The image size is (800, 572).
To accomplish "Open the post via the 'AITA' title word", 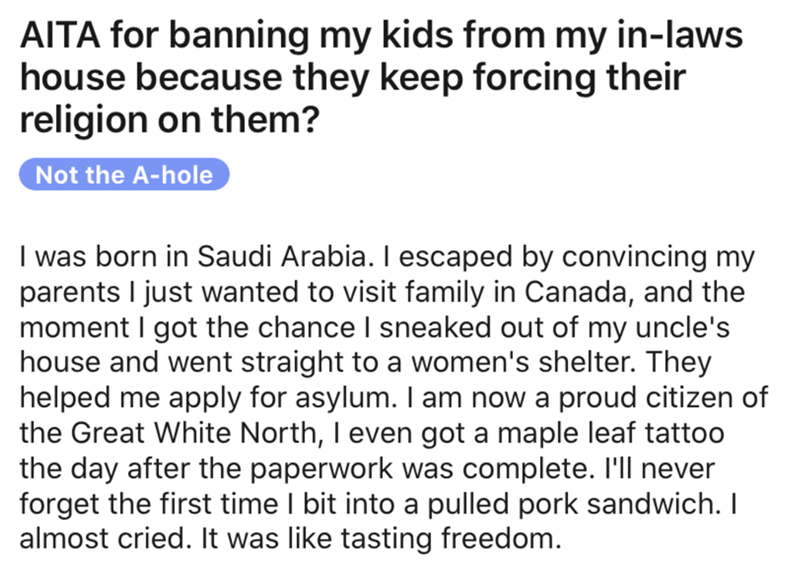I will point(60,35).
